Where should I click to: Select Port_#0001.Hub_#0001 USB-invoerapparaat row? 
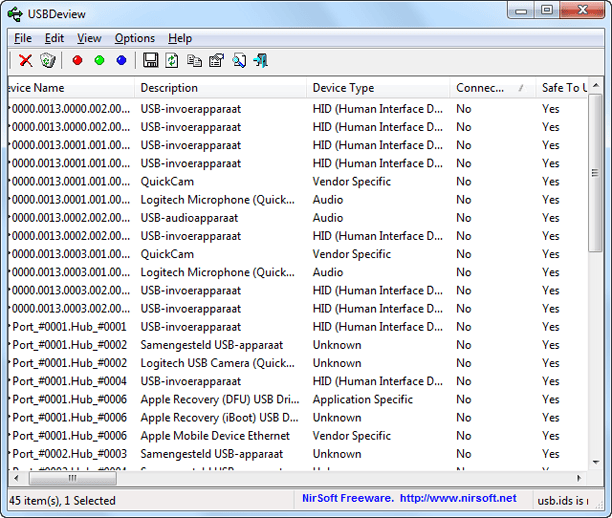click(x=297, y=327)
